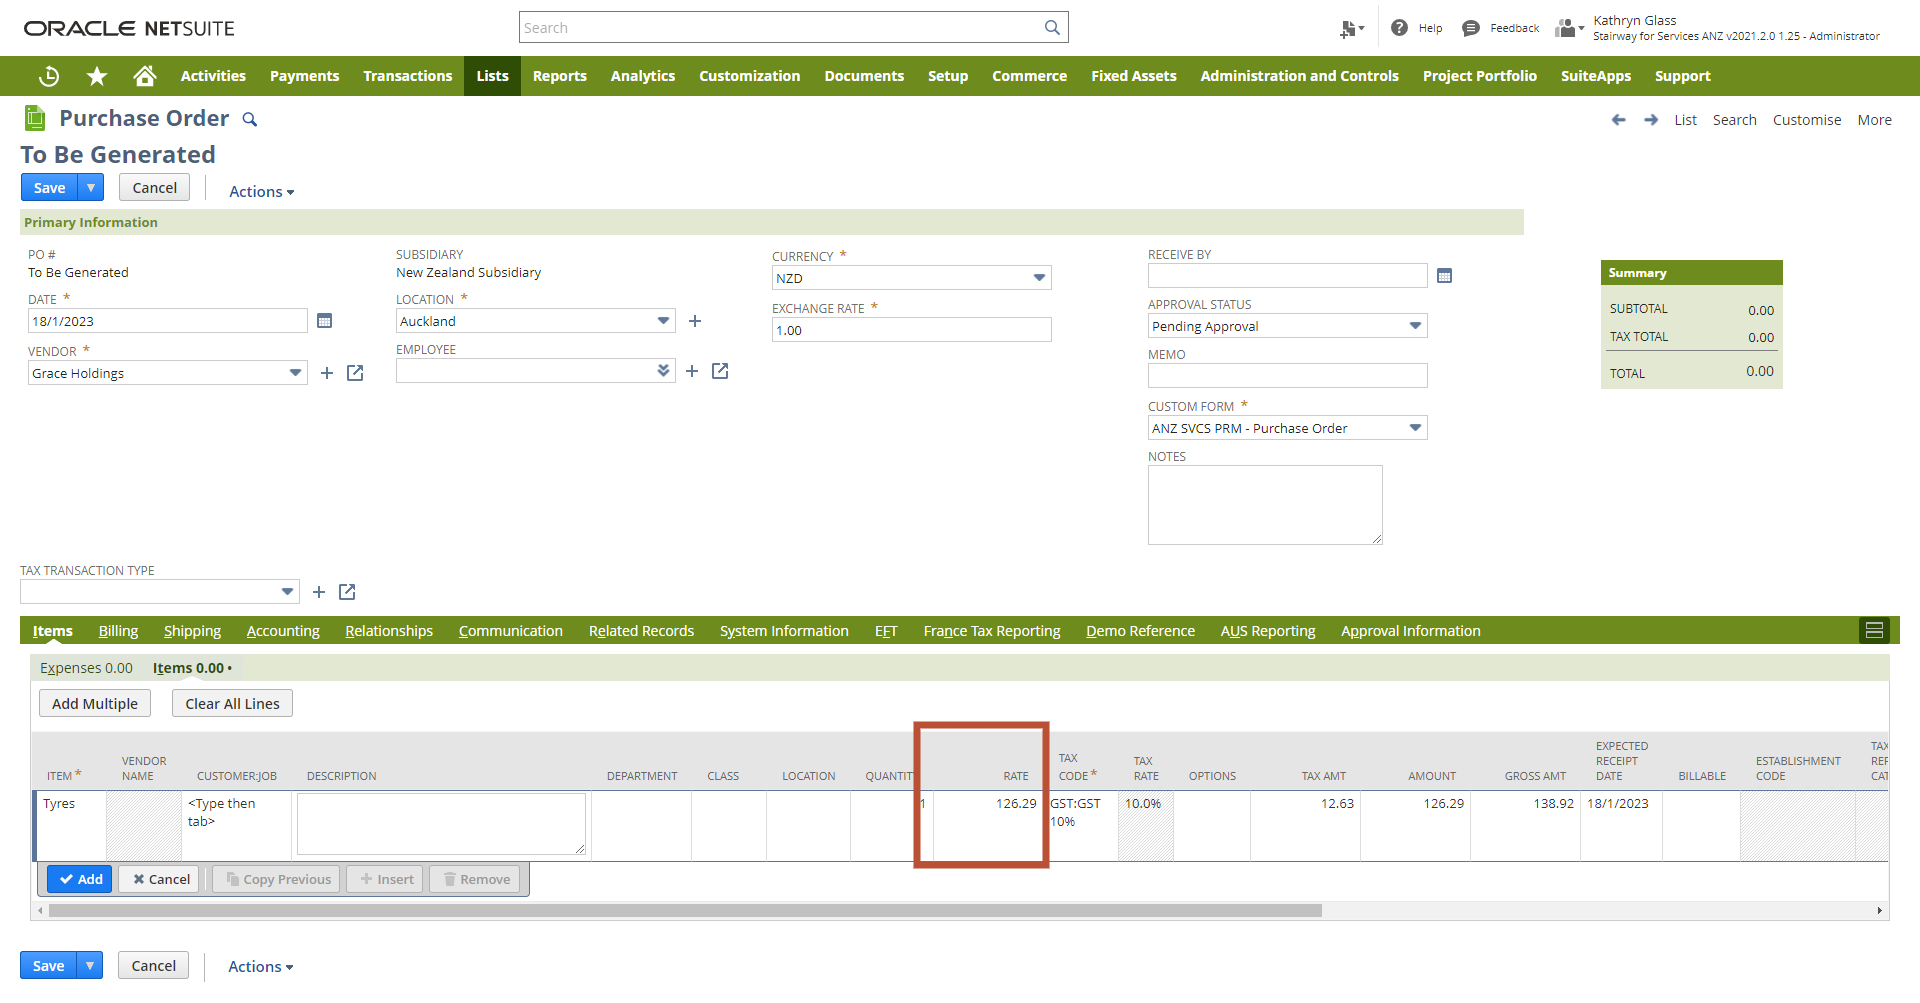Viewport: 1920px width, 1003px height.
Task: Open the Lists menu
Action: (492, 76)
